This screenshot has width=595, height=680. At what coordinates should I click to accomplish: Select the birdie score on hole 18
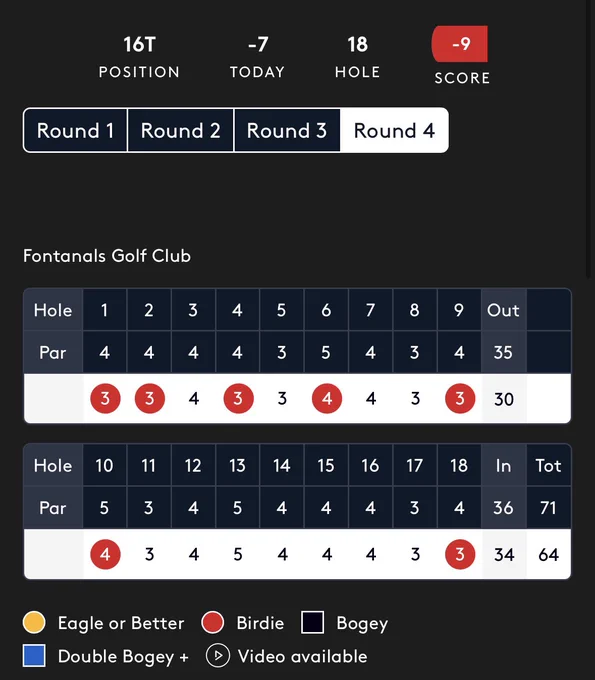coord(460,554)
